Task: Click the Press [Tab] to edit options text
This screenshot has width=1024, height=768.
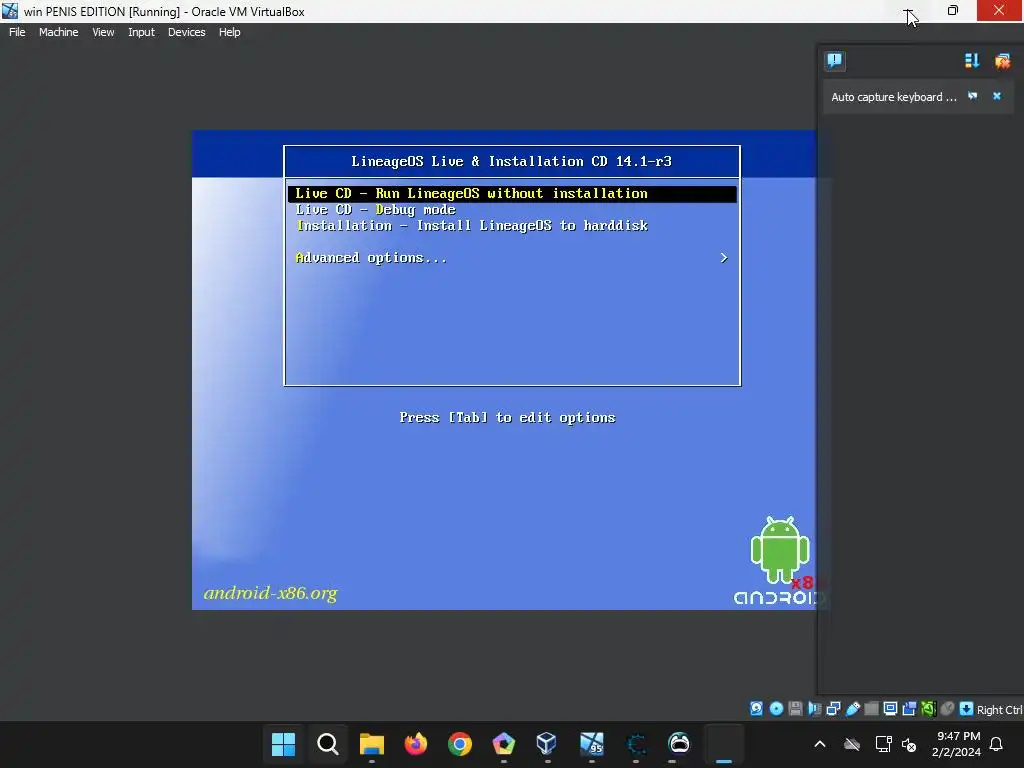Action: 507,417
